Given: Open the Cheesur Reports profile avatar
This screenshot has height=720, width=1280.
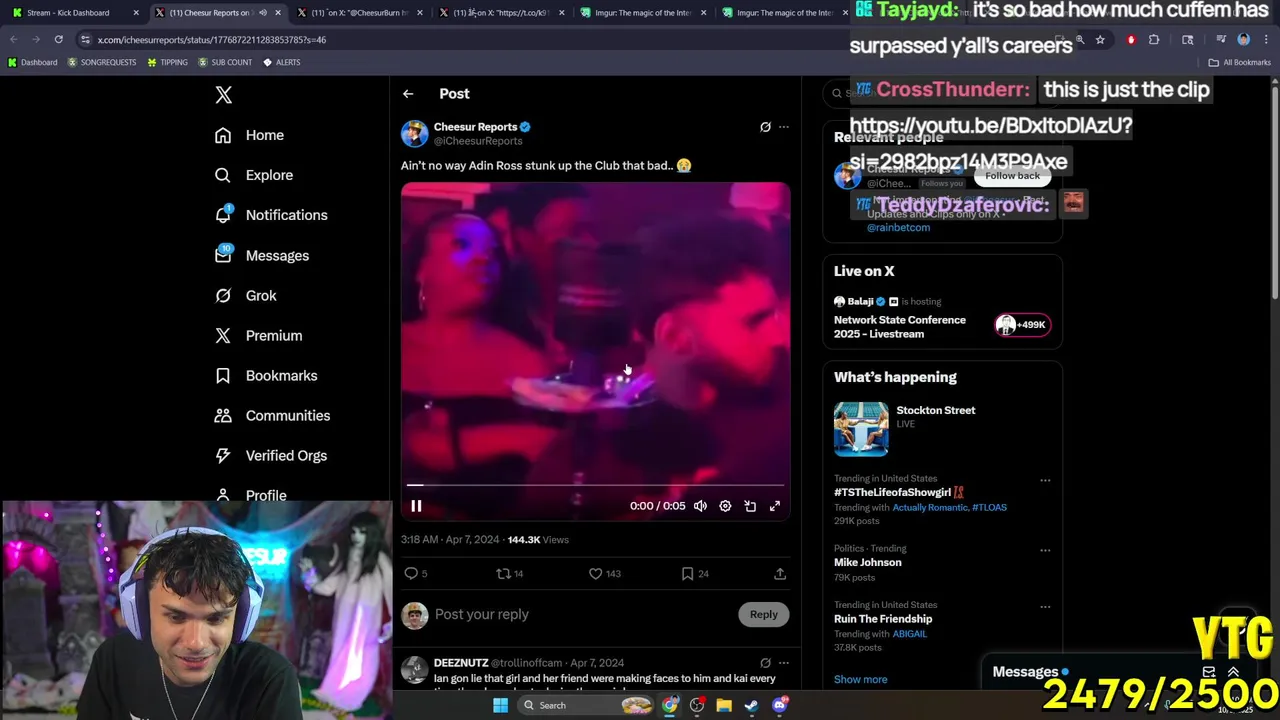Looking at the screenshot, I should point(414,134).
